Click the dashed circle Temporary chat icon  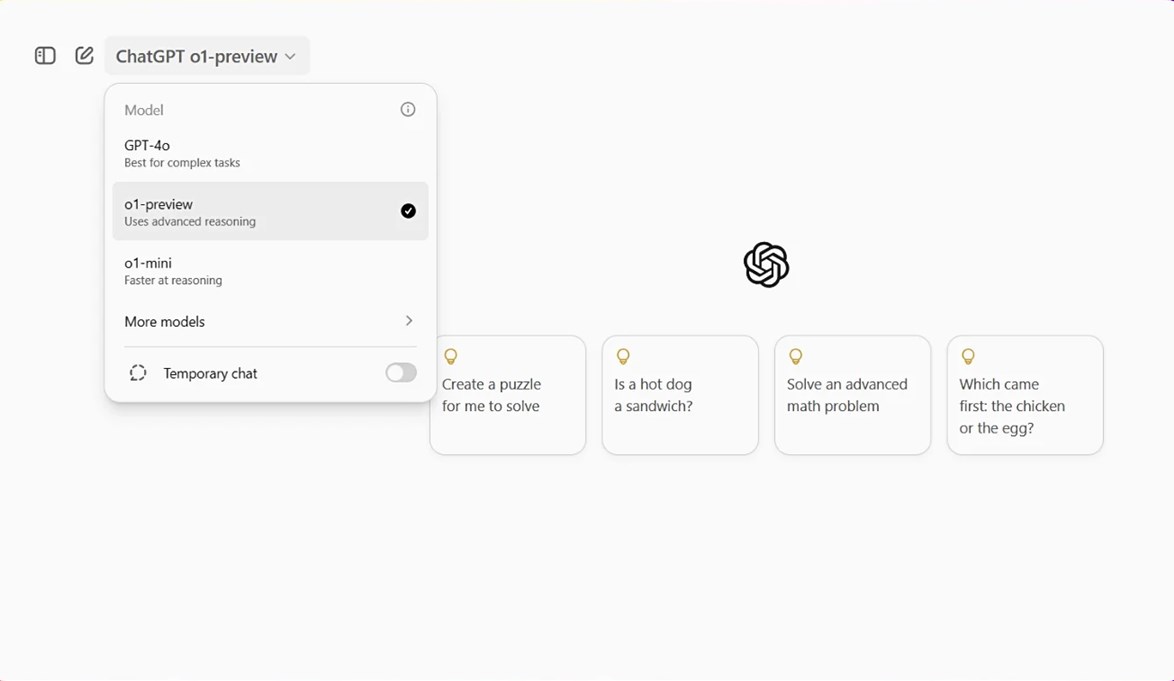pos(138,373)
